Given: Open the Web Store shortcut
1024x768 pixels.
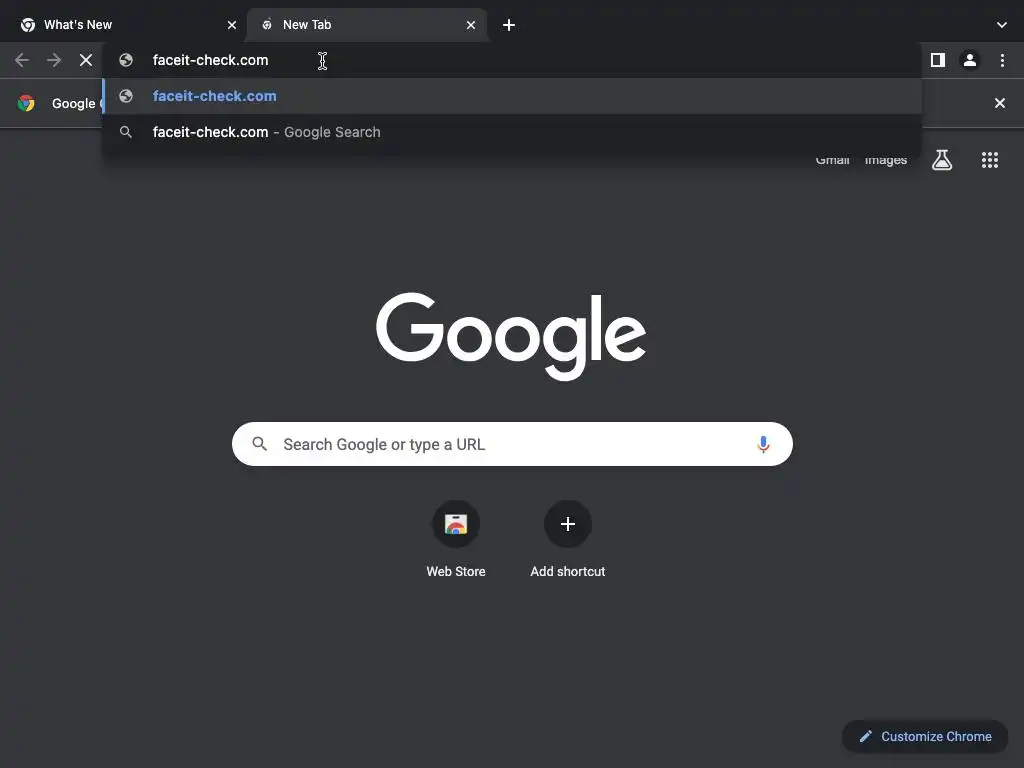Looking at the screenshot, I should [456, 539].
